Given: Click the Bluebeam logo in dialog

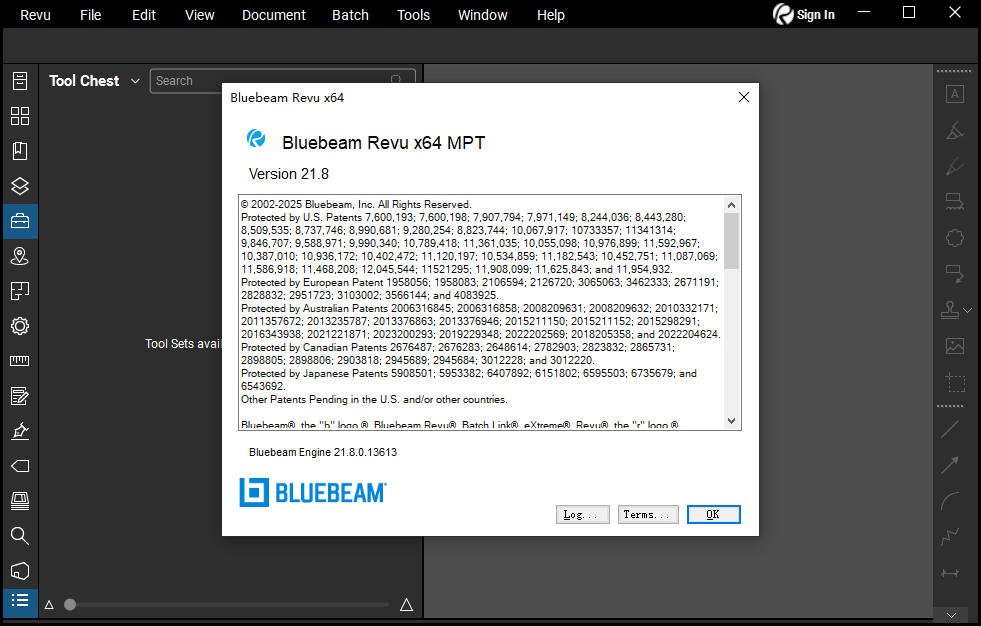Looking at the screenshot, I should (313, 493).
